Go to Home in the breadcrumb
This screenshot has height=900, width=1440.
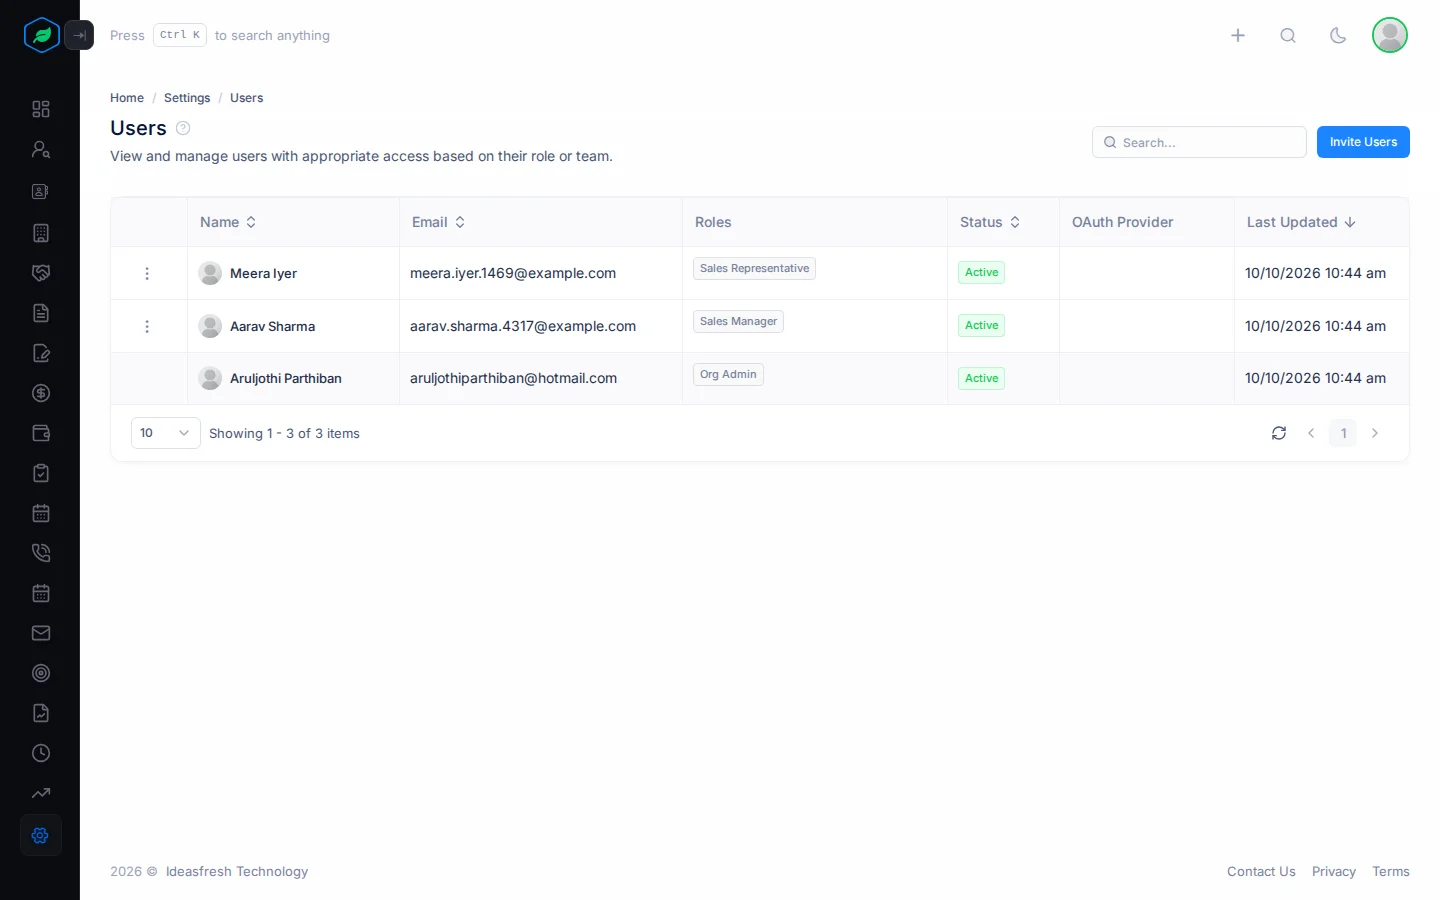127,98
